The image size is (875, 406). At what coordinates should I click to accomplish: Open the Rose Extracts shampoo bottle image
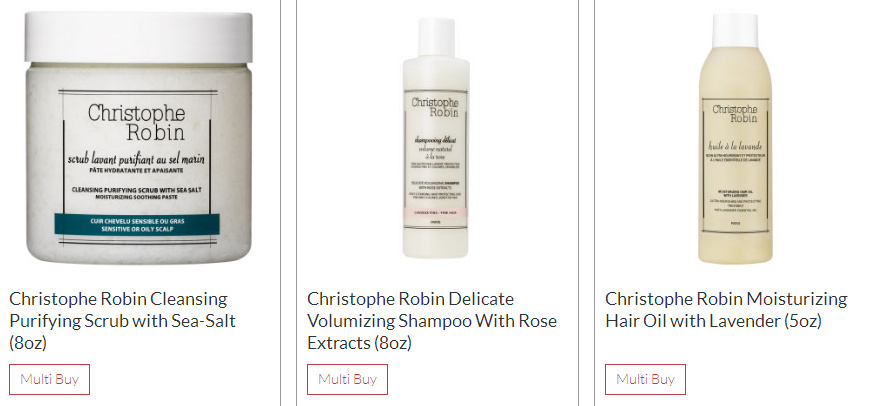[x=436, y=138]
